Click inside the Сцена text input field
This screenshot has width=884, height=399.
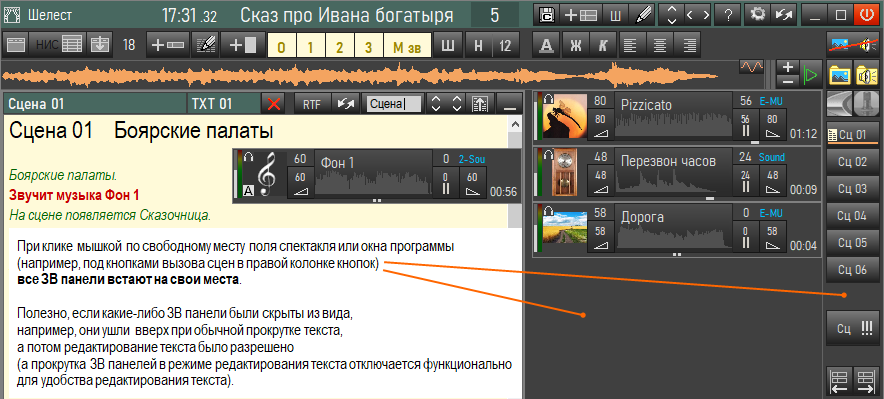pos(392,104)
